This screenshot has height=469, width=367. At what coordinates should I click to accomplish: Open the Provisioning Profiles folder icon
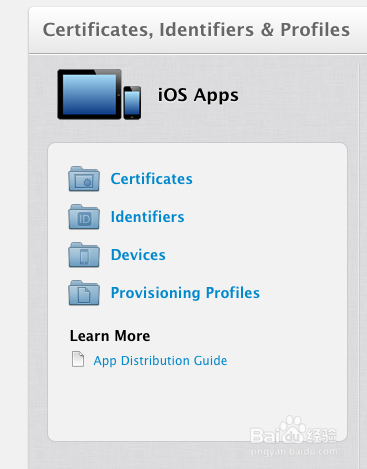pyautogui.click(x=84, y=293)
